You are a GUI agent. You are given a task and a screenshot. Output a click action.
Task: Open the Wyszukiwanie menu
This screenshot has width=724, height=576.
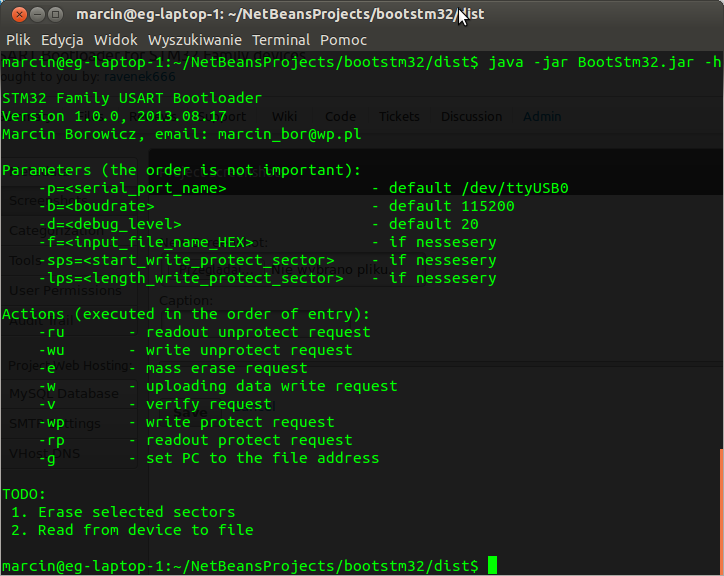(x=195, y=40)
